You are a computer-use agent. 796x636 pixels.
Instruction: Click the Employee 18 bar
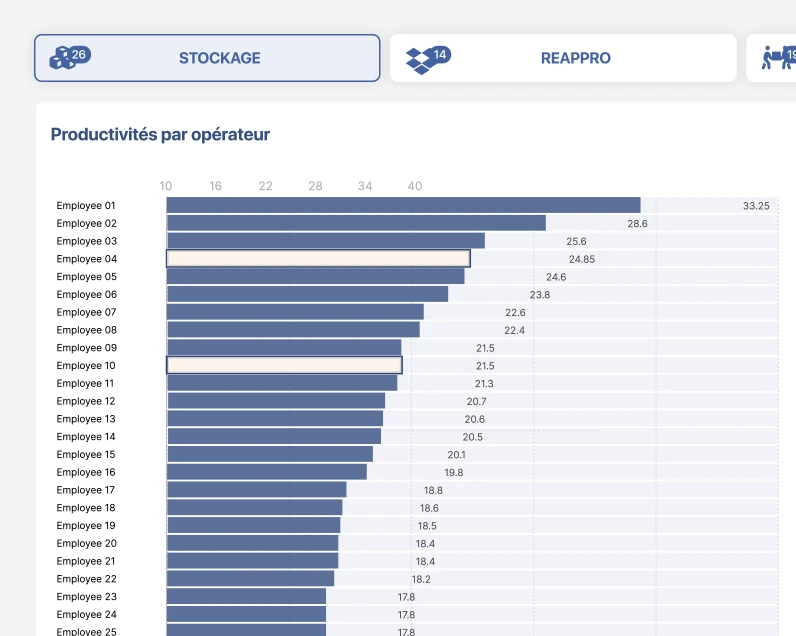[255, 508]
